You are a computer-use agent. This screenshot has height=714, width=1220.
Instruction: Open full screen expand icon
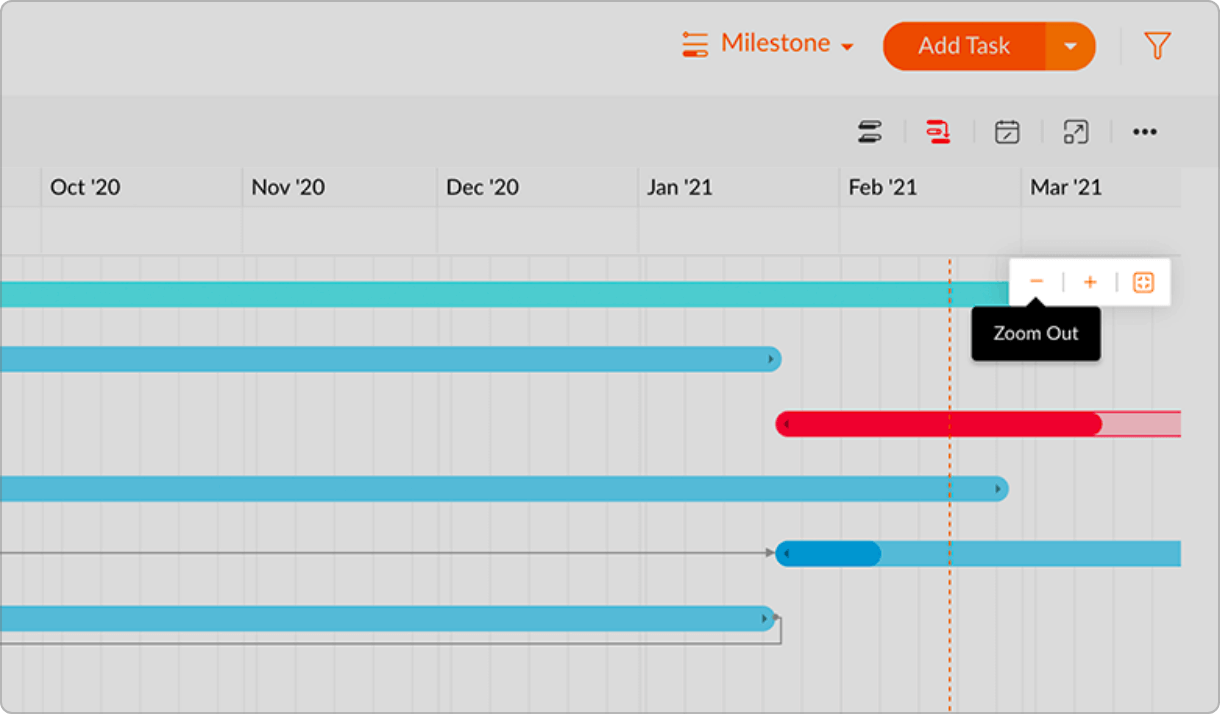tap(1076, 132)
